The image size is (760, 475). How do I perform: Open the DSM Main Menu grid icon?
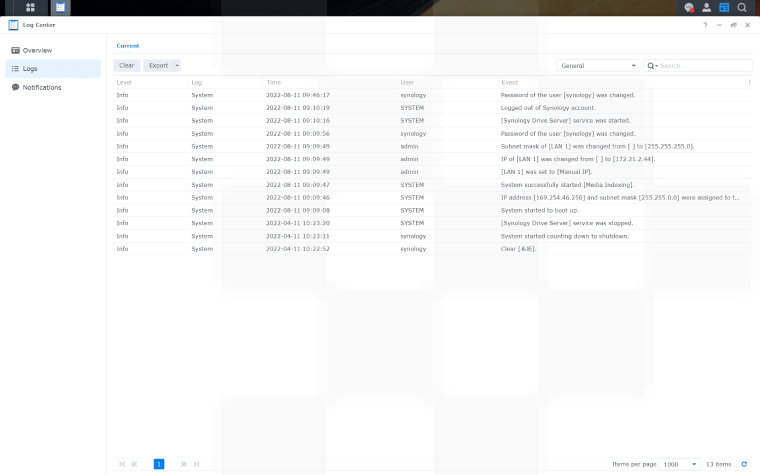tap(30, 7)
